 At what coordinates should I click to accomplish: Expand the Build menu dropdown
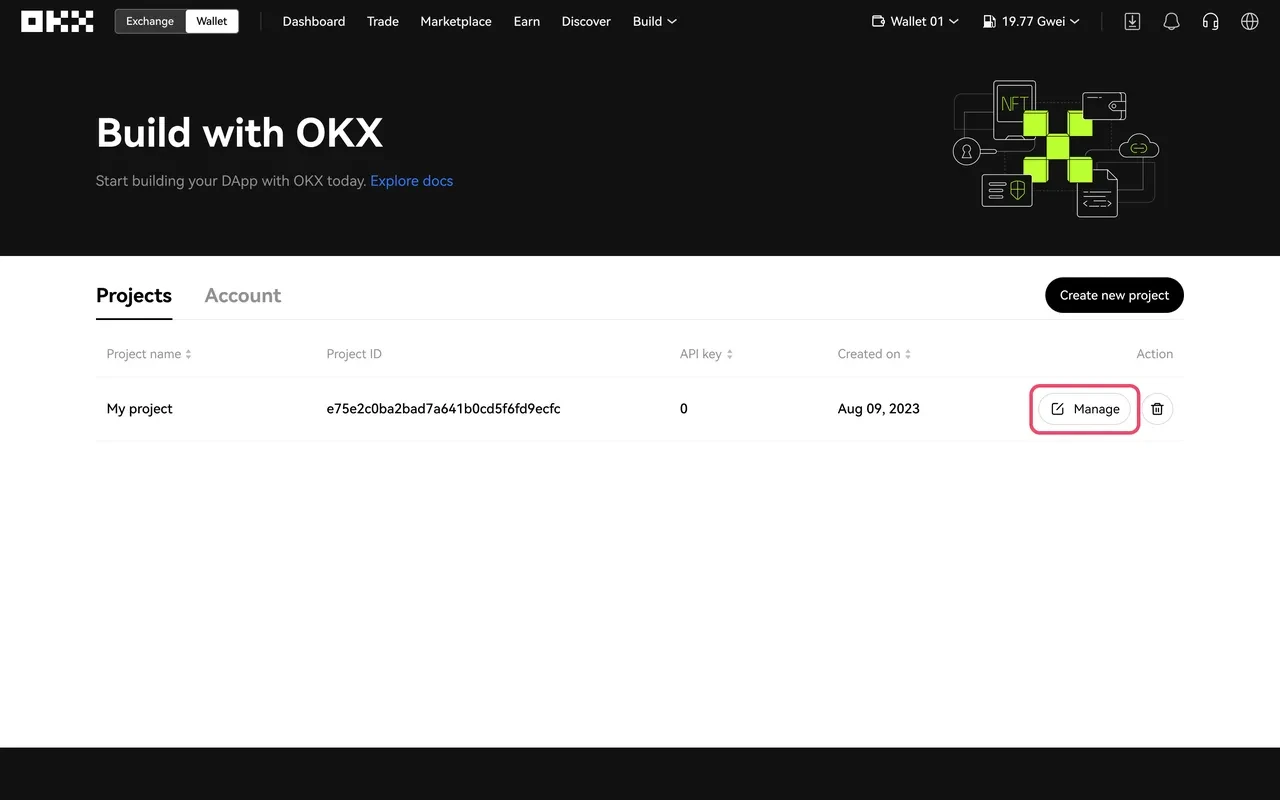(654, 21)
